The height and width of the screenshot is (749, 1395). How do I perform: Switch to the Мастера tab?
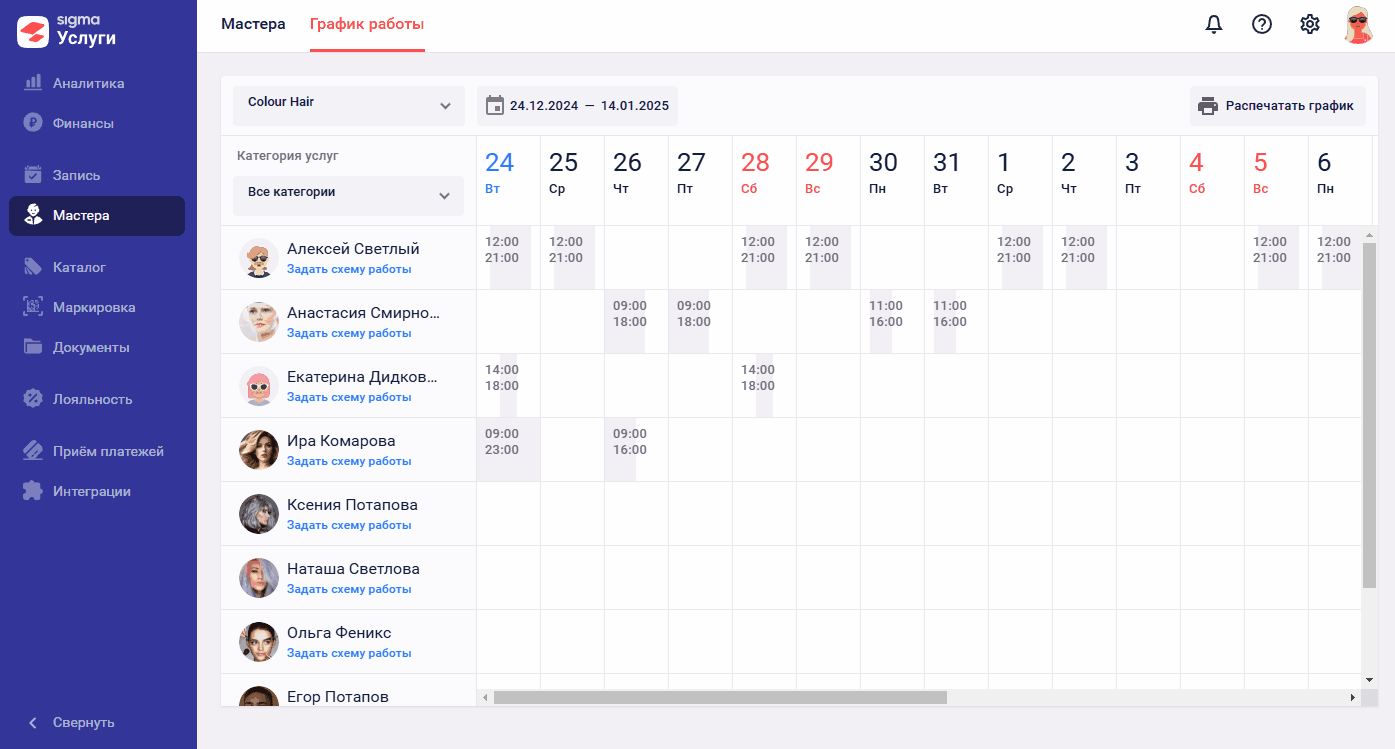tap(253, 24)
